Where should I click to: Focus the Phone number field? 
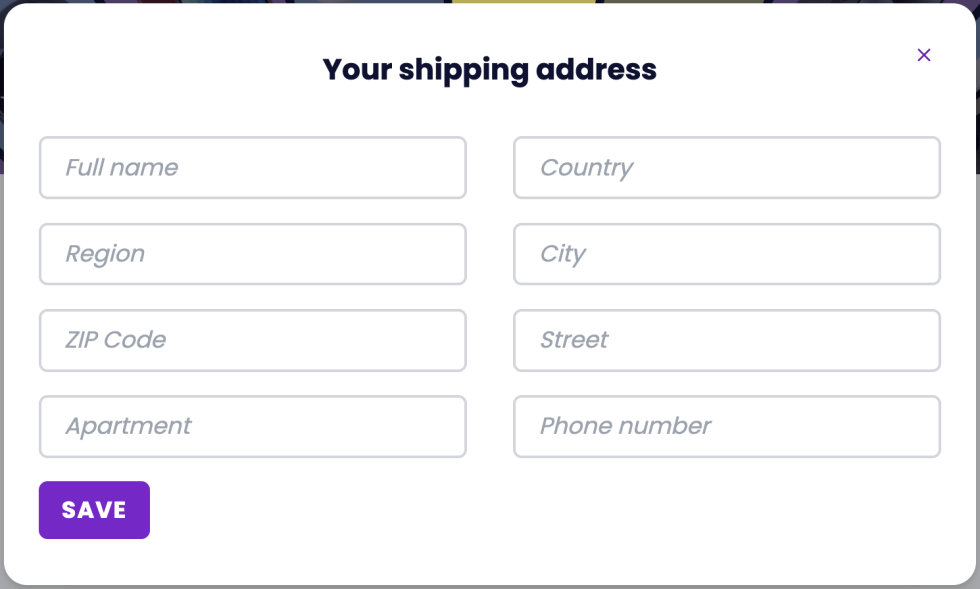tap(726, 426)
